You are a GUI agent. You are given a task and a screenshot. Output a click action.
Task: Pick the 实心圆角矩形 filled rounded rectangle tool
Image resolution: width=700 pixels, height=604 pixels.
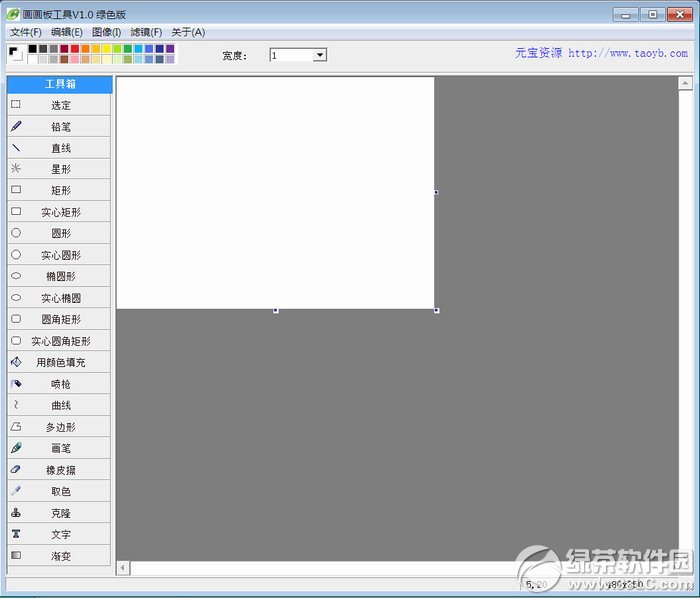[59, 341]
